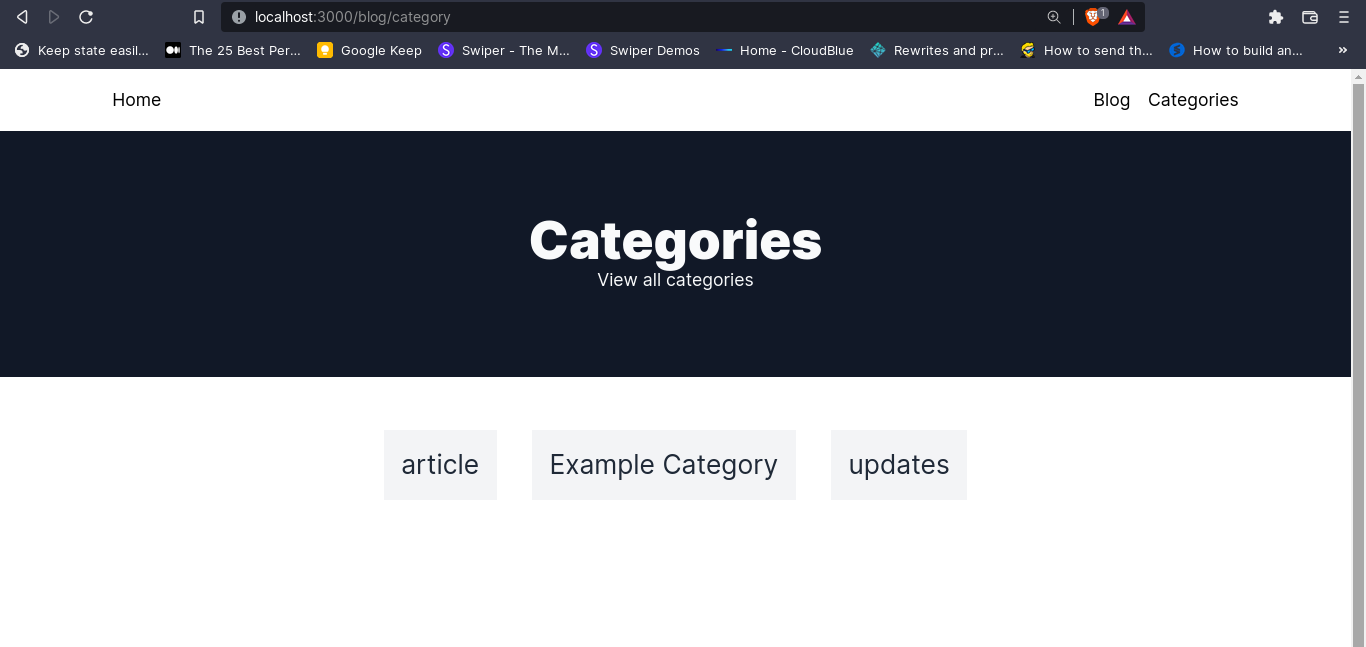
Task: Open the Brave Wallet icon
Action: click(1310, 17)
